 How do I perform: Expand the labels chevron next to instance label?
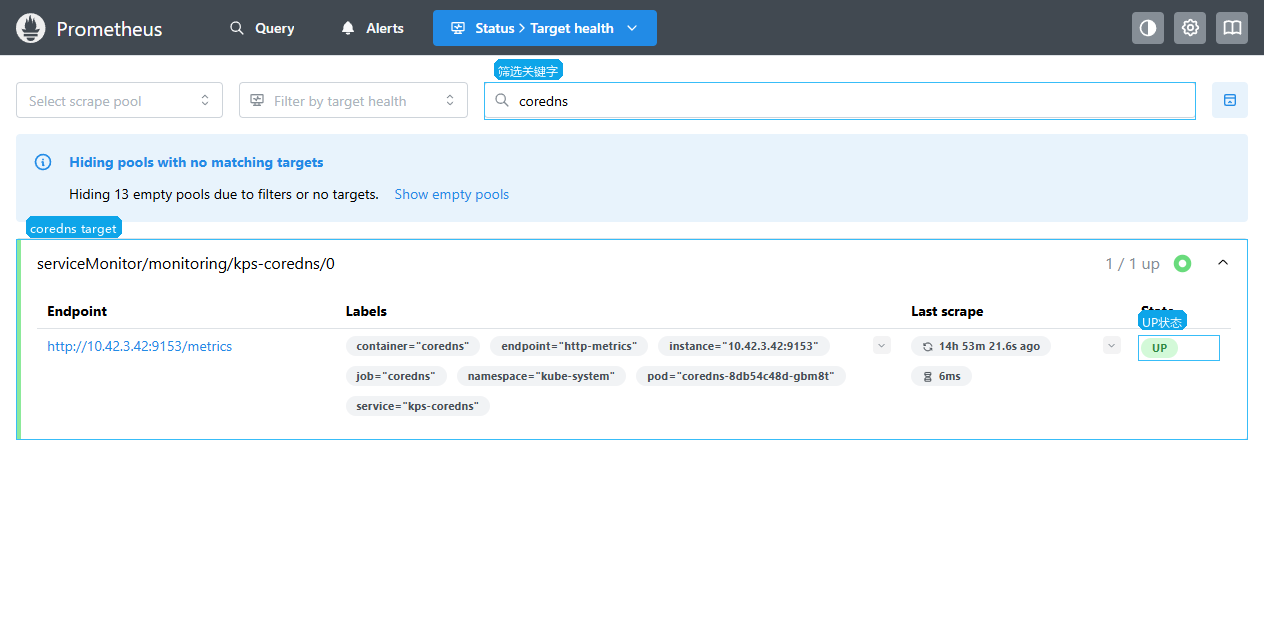(x=882, y=345)
